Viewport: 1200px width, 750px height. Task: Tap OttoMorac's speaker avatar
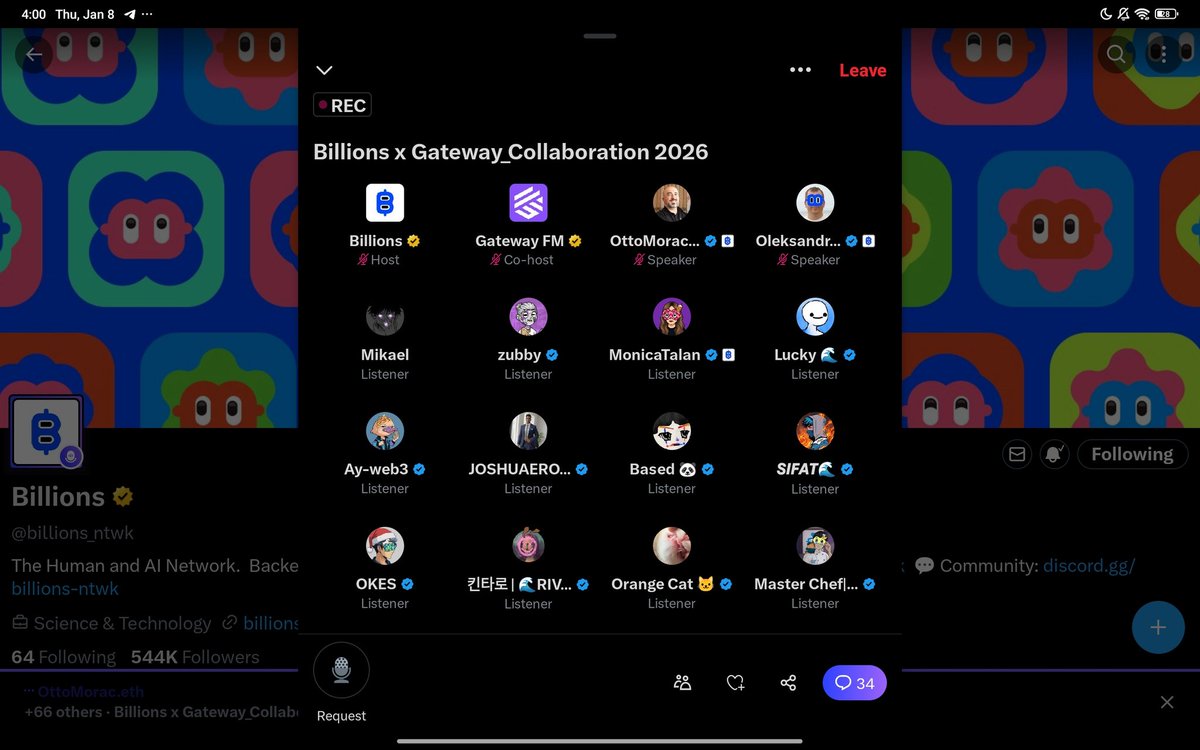(671, 203)
